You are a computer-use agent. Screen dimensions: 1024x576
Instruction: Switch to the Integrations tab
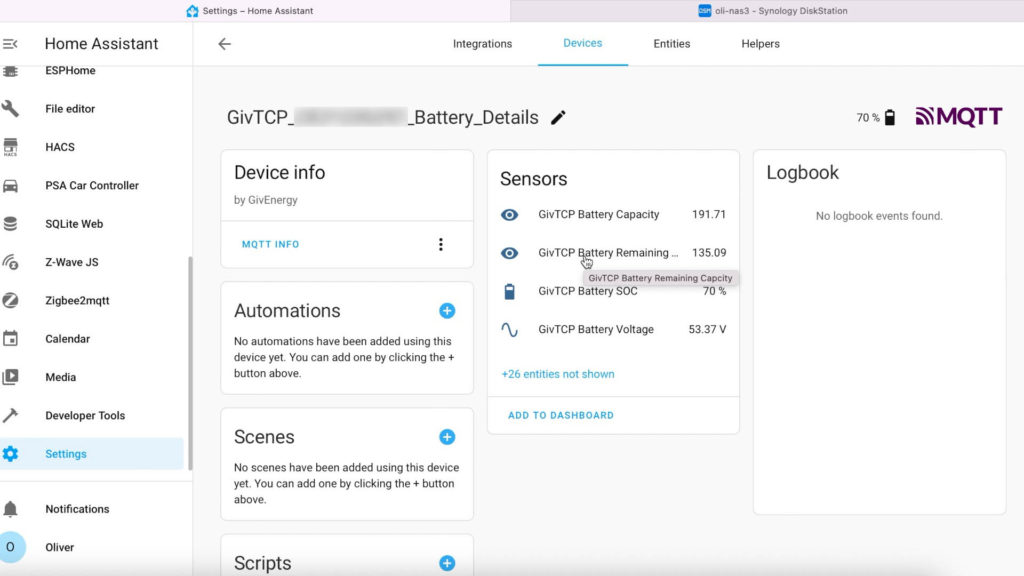tap(483, 44)
